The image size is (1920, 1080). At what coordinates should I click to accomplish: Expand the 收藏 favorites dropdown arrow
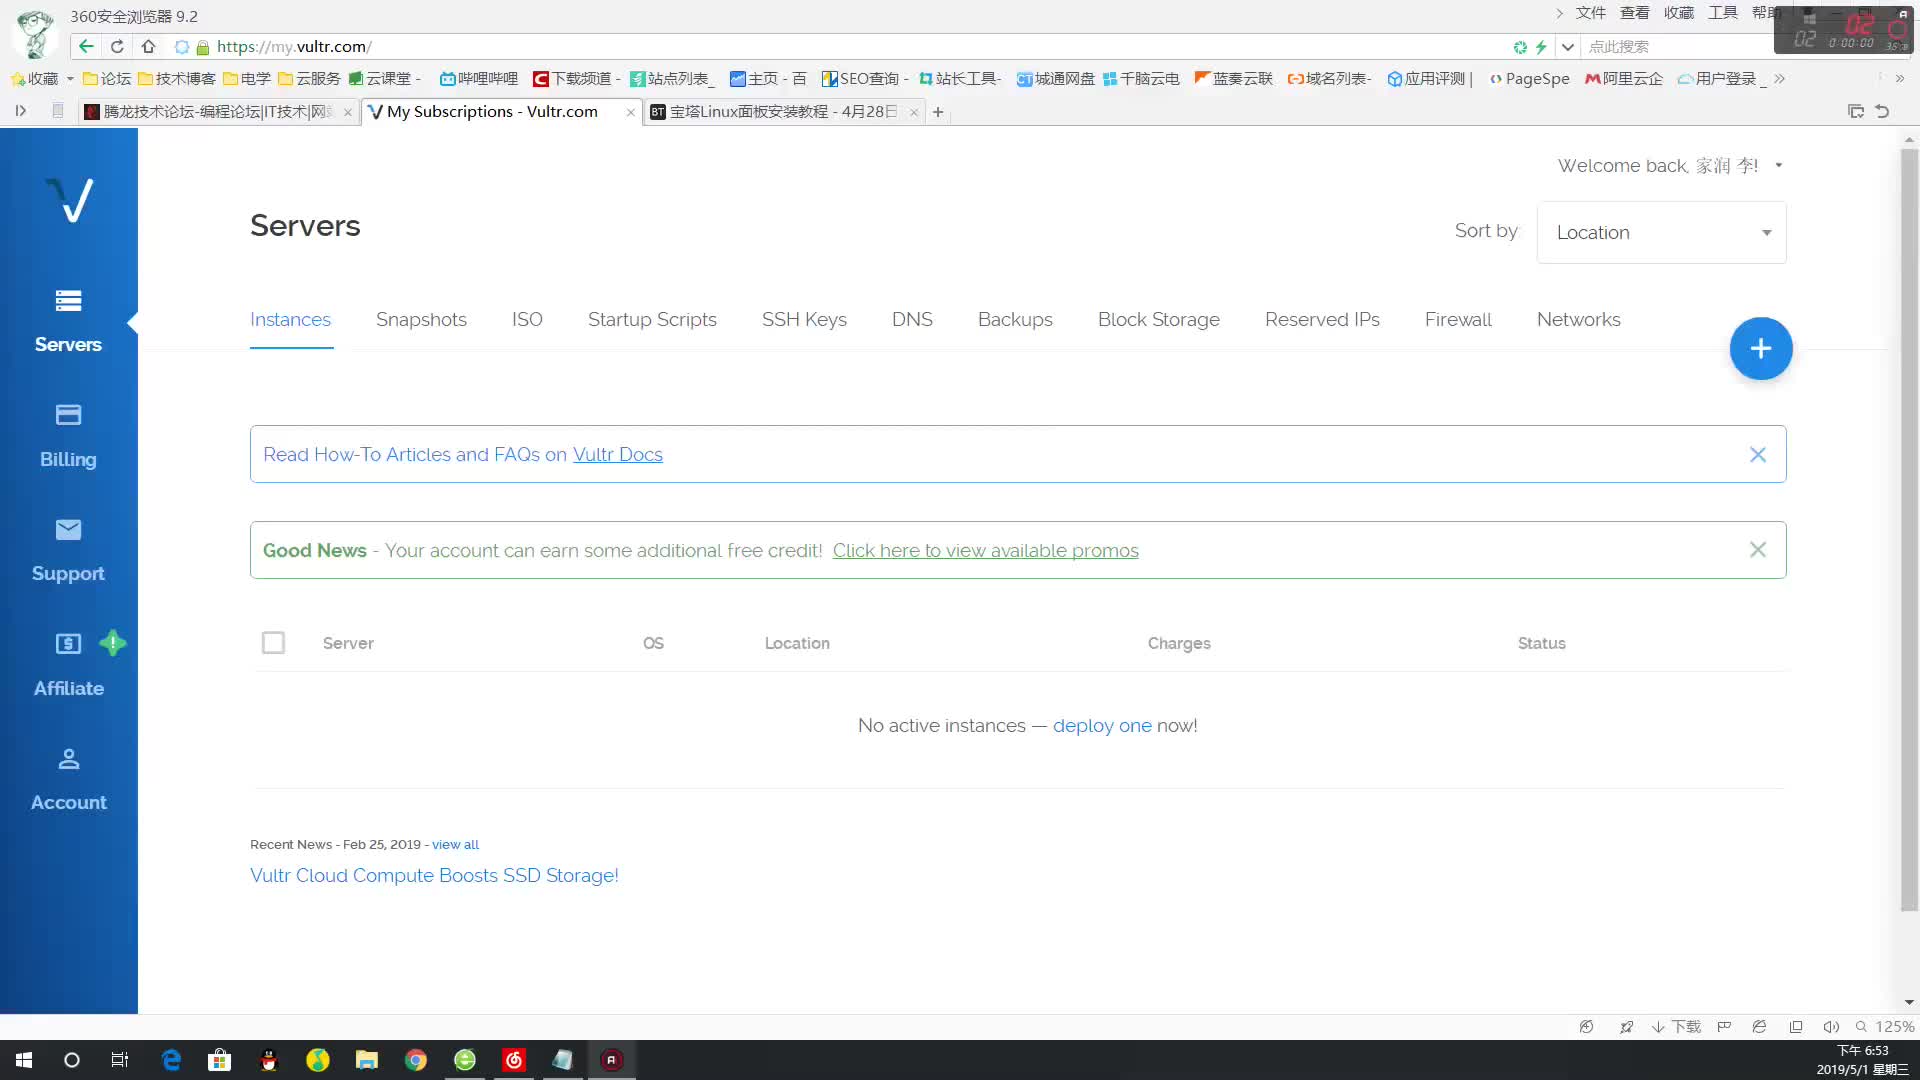point(70,79)
